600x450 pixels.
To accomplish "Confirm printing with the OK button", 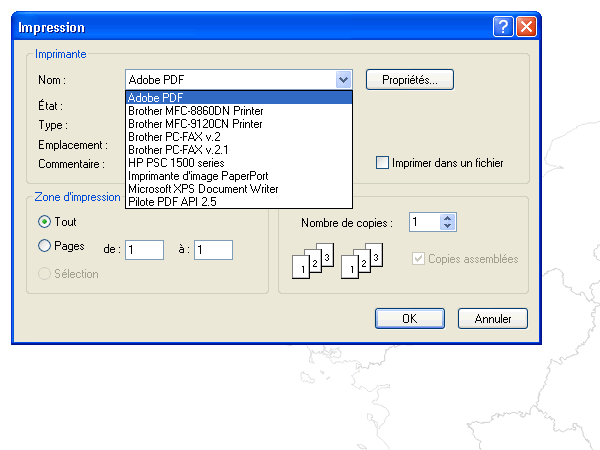I will click(x=410, y=318).
